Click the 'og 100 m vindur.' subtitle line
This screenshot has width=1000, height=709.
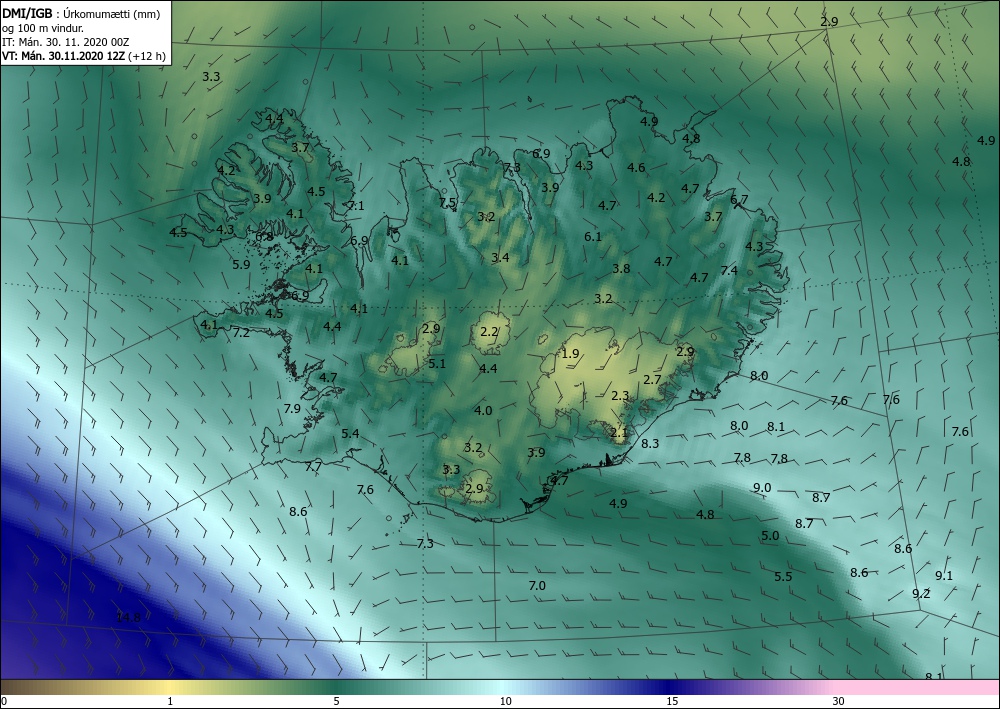(x=43, y=28)
